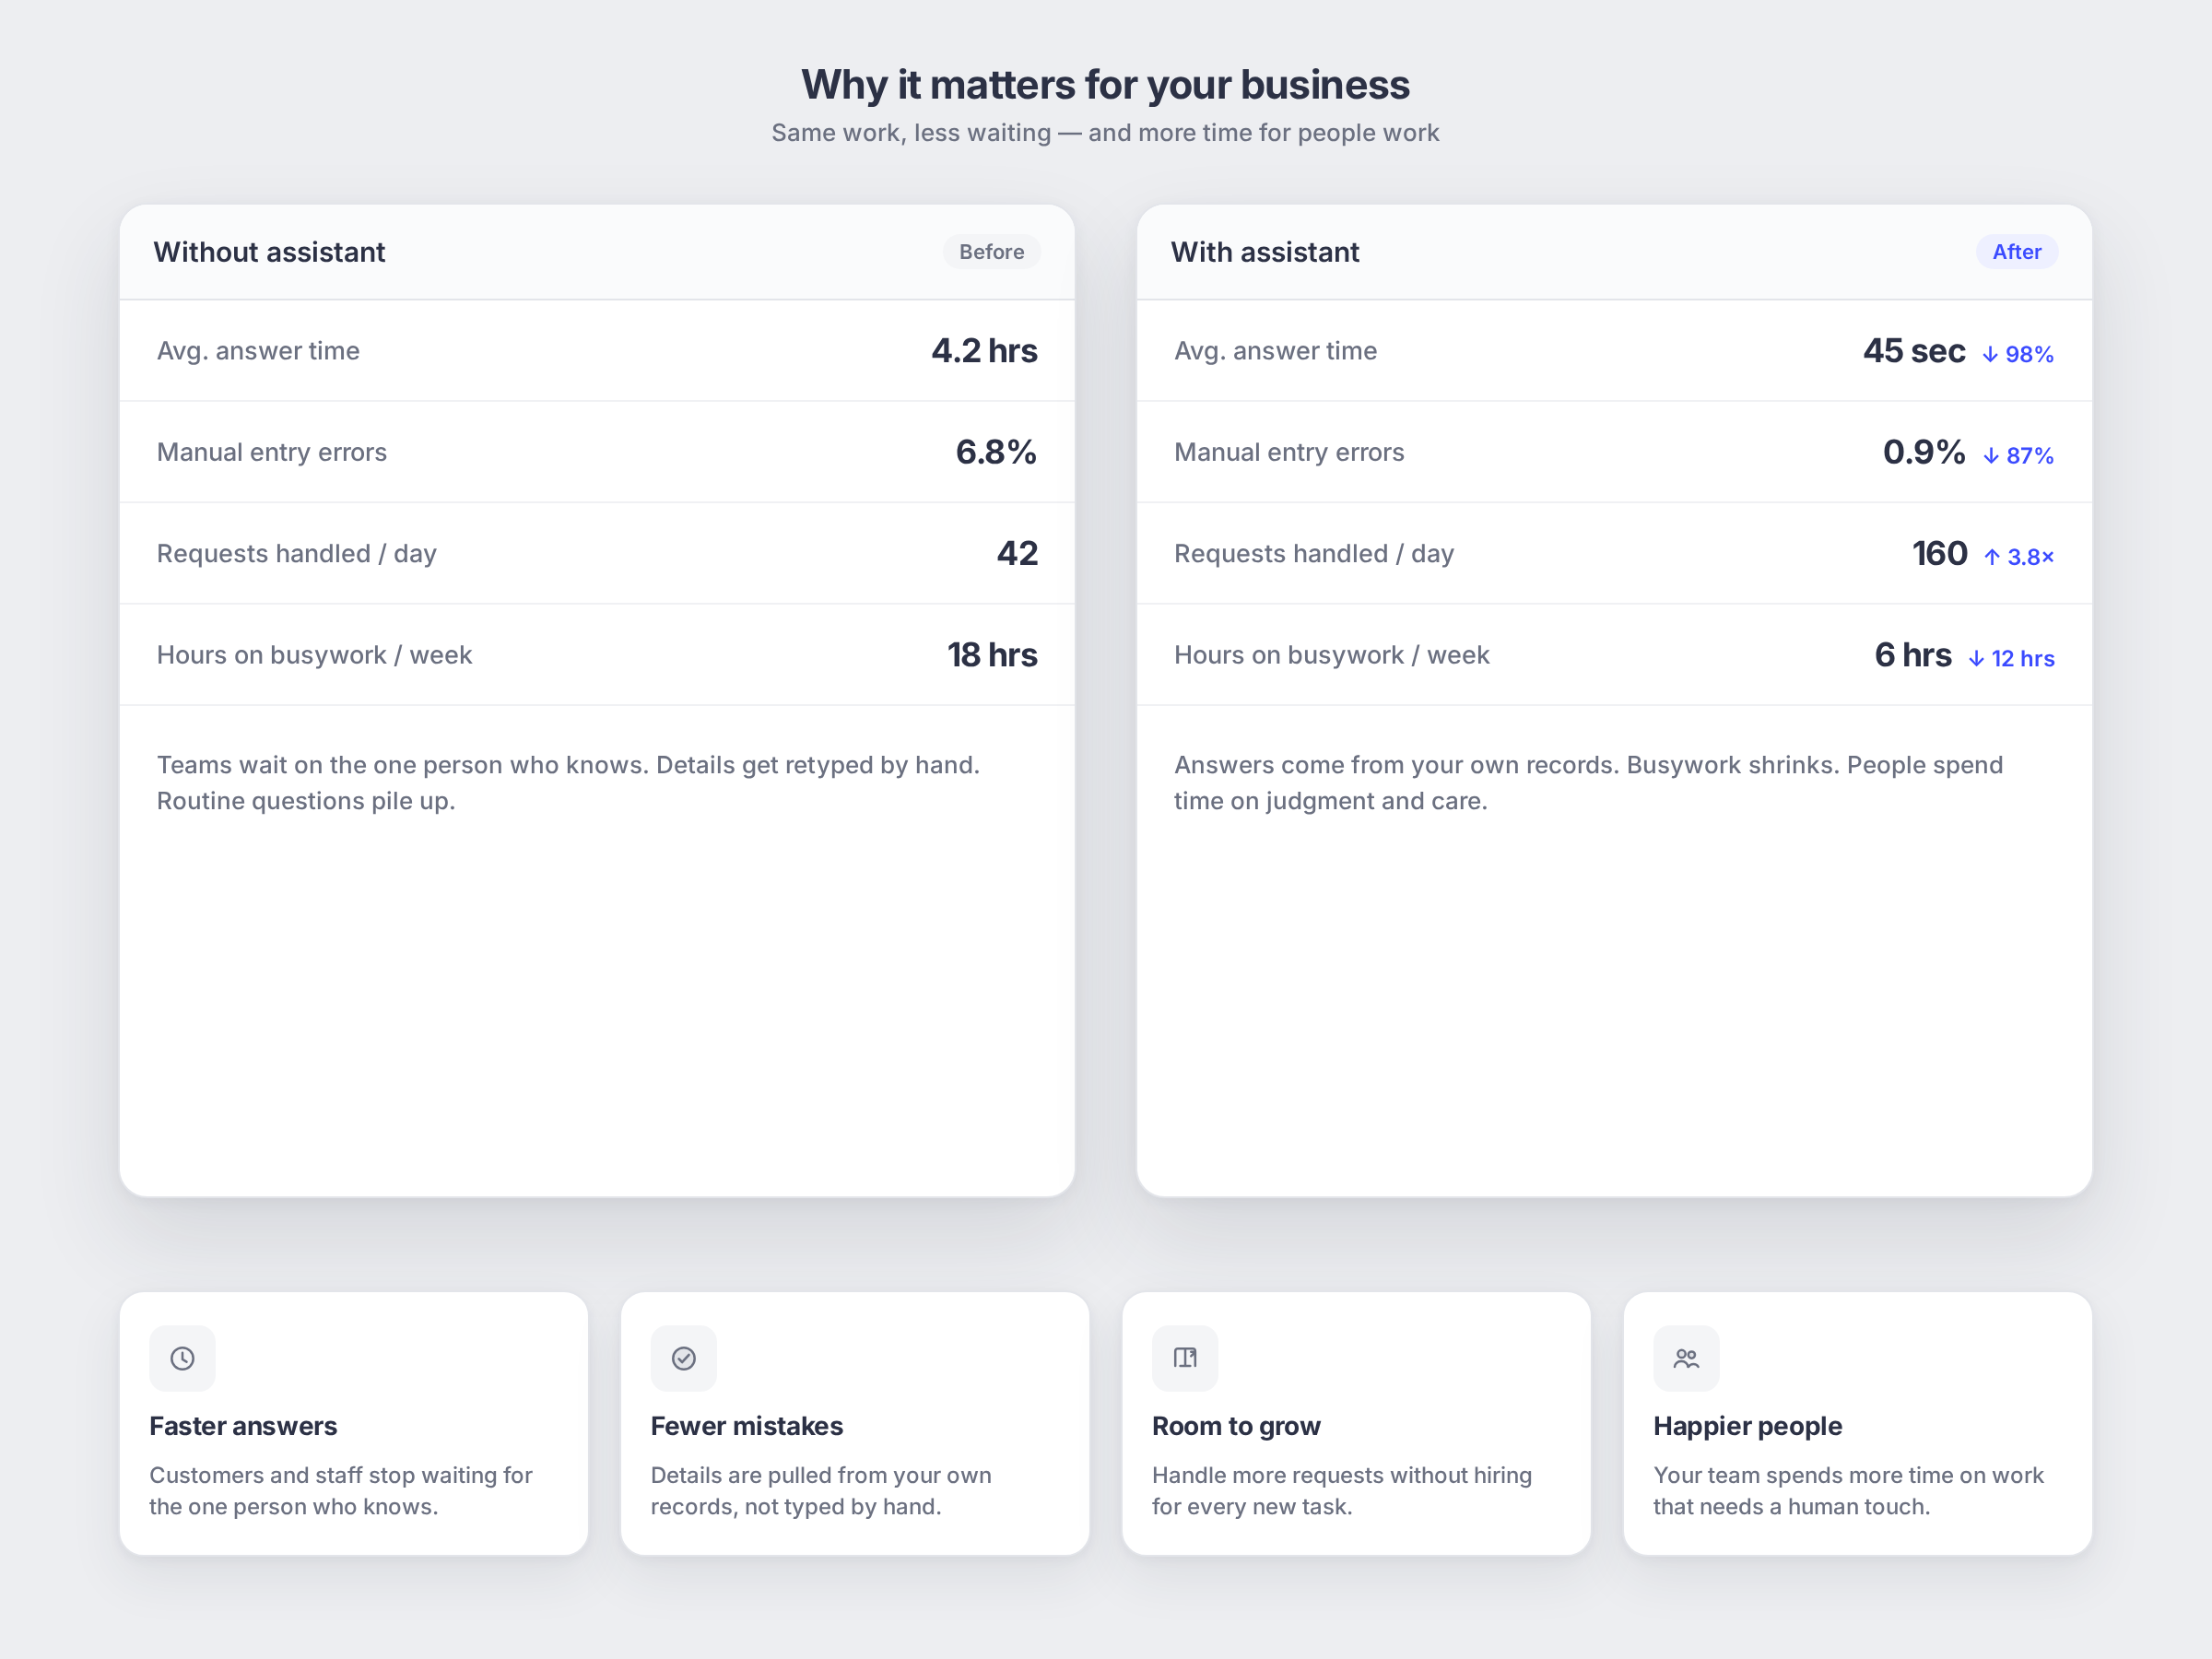Click the 87% change indicator
2212x1659 pixels.
coord(2019,456)
